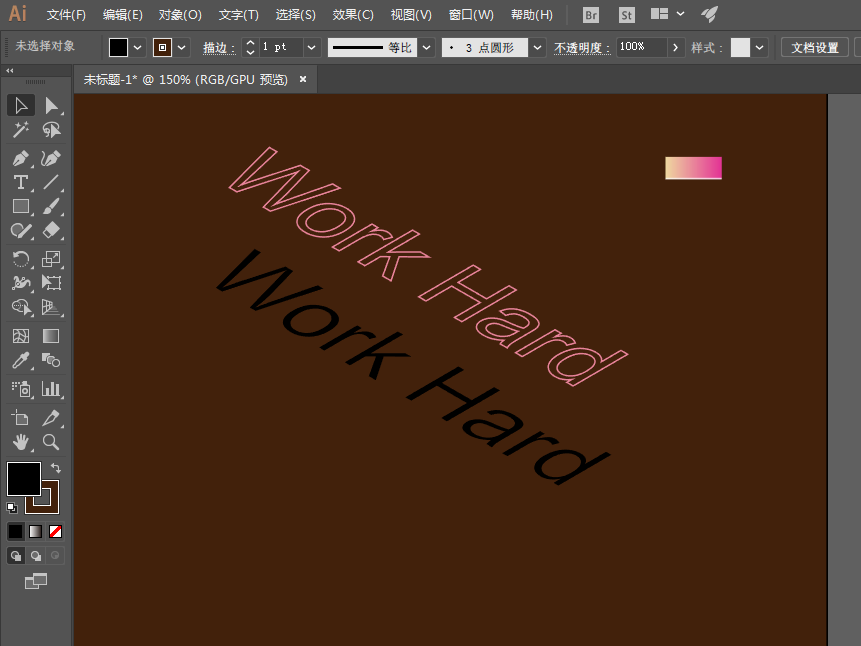861x646 pixels.
Task: Expand variable width profile dropdown
Action: [427, 48]
